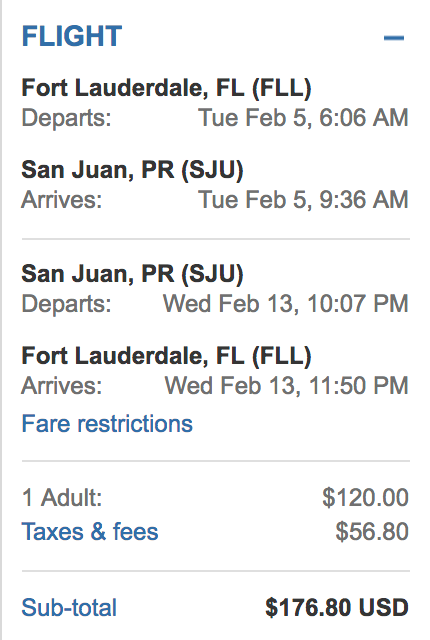Click the Arrives label under outbound San Juan

coord(62,200)
